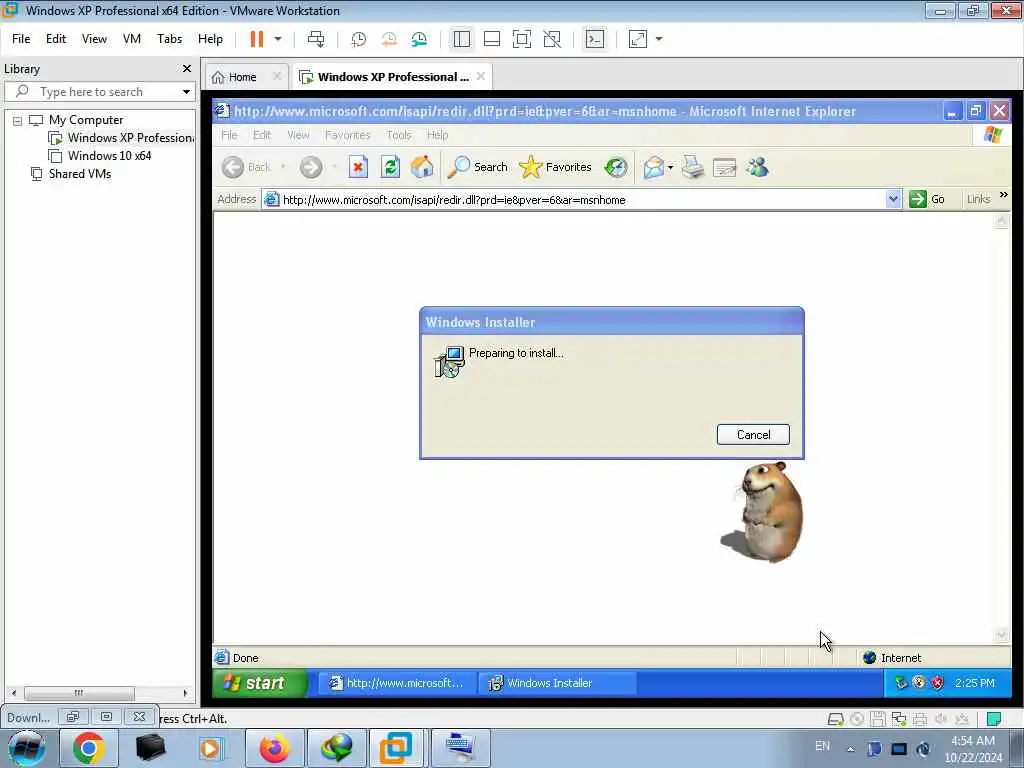Open the power options dropdown arrow
The width and height of the screenshot is (1024, 768).
tap(278, 39)
